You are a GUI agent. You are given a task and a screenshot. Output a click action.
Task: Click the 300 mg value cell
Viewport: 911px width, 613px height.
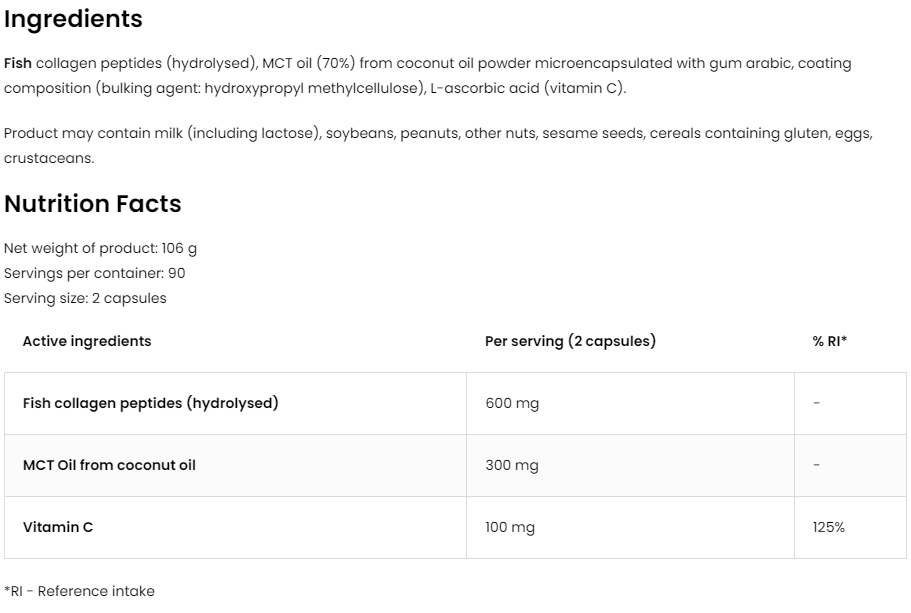512,465
